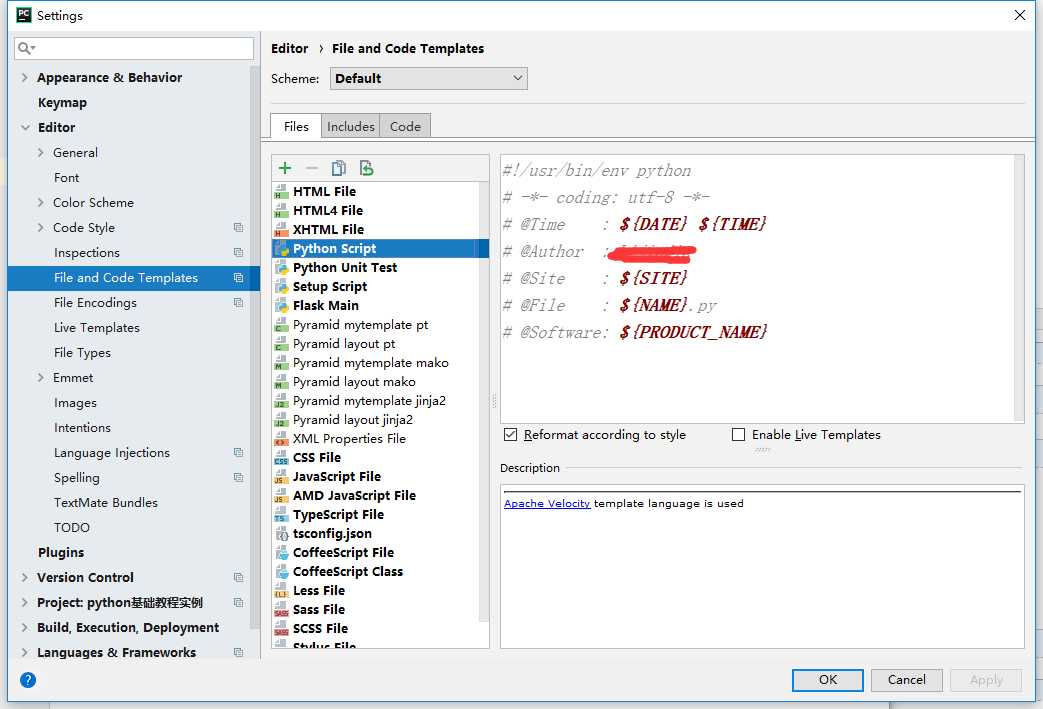This screenshot has width=1043, height=709.
Task: Open TextMate Bundles settings
Action: click(106, 503)
